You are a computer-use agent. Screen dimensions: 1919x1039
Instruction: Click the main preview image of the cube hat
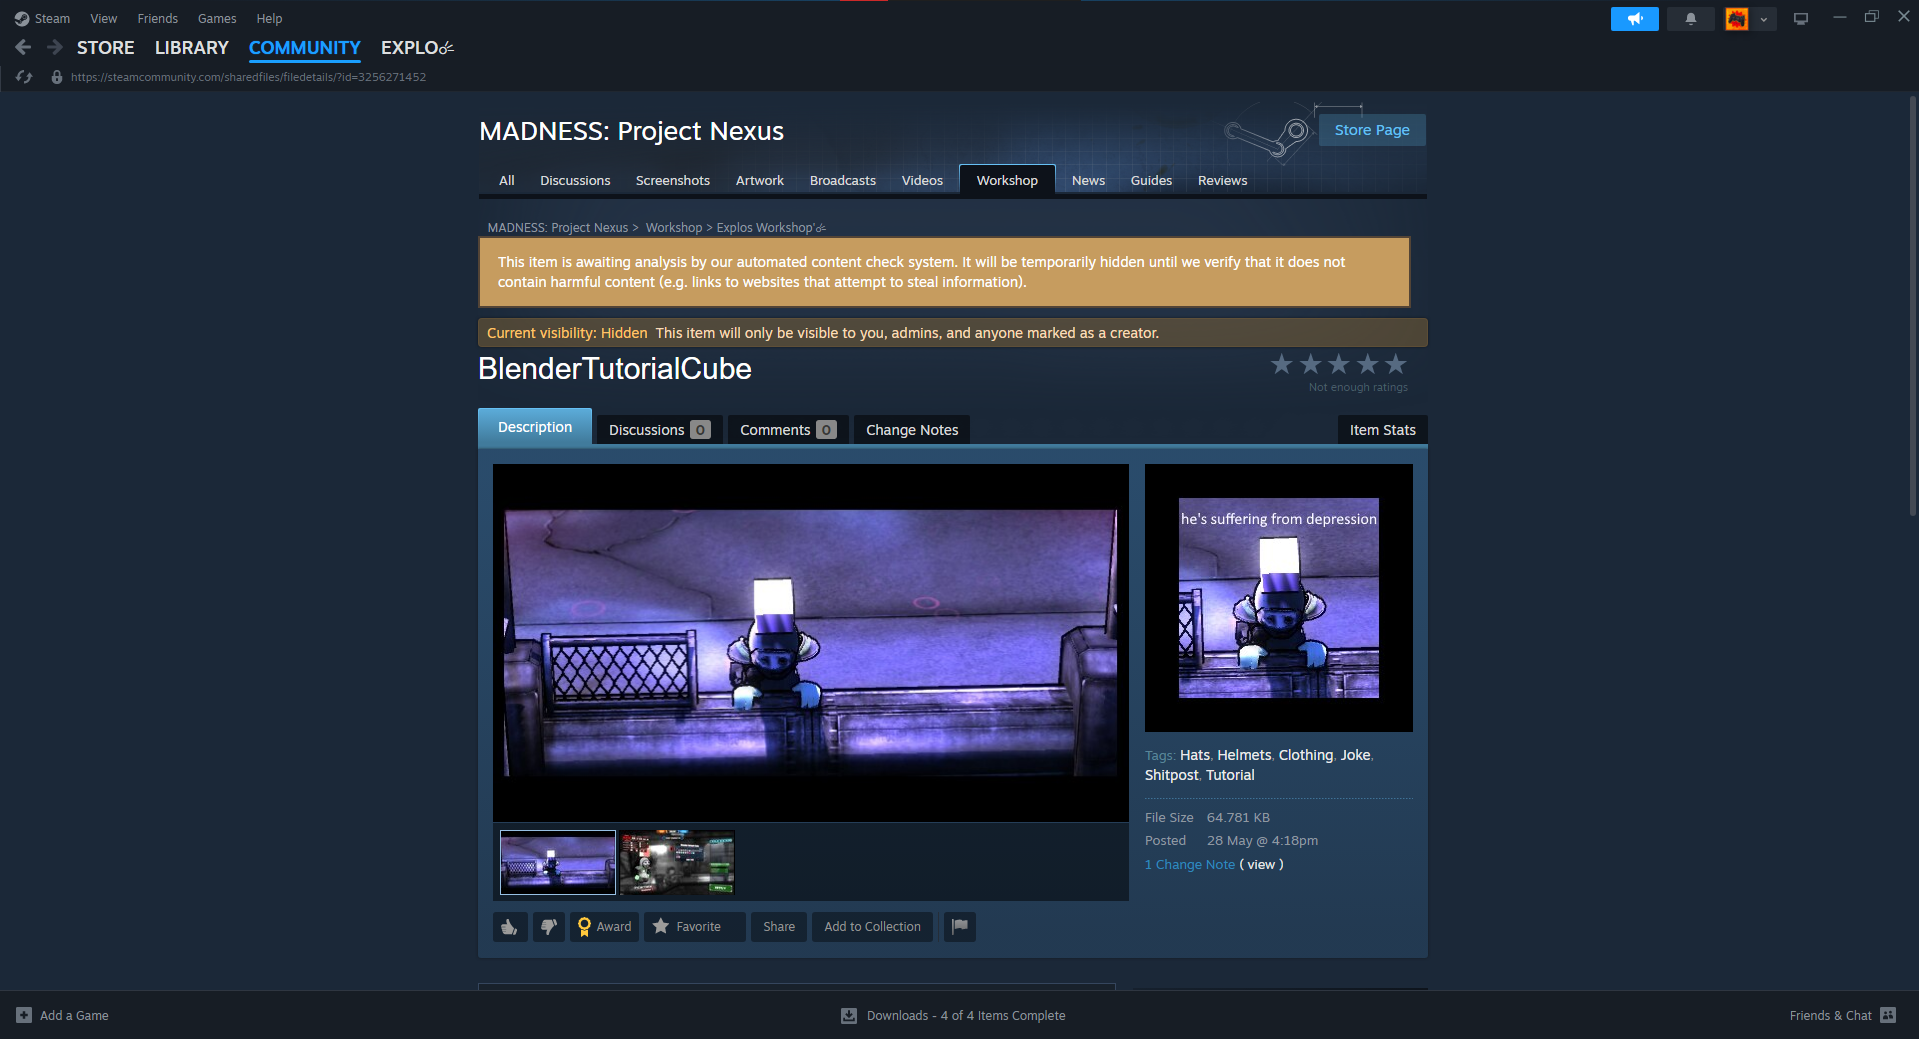click(x=811, y=643)
